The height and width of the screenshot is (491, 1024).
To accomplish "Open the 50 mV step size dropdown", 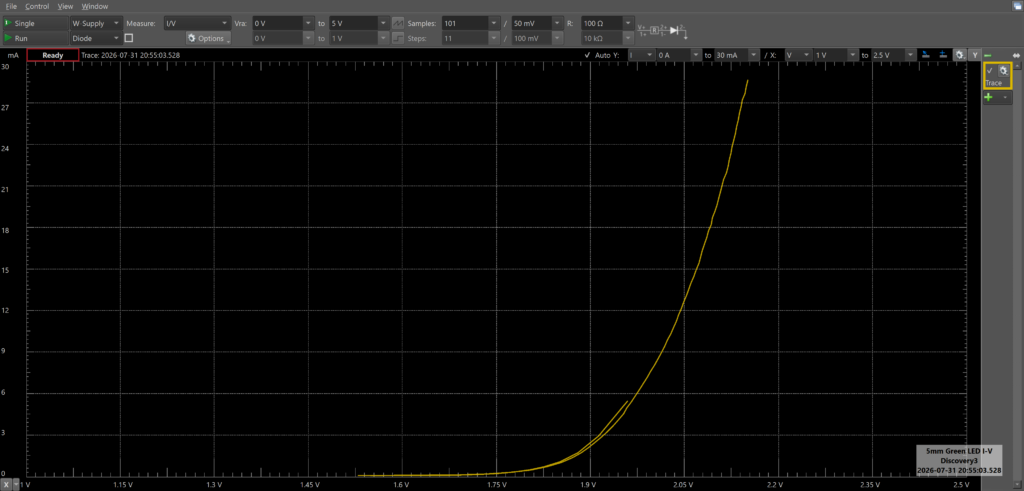I will click(x=537, y=23).
